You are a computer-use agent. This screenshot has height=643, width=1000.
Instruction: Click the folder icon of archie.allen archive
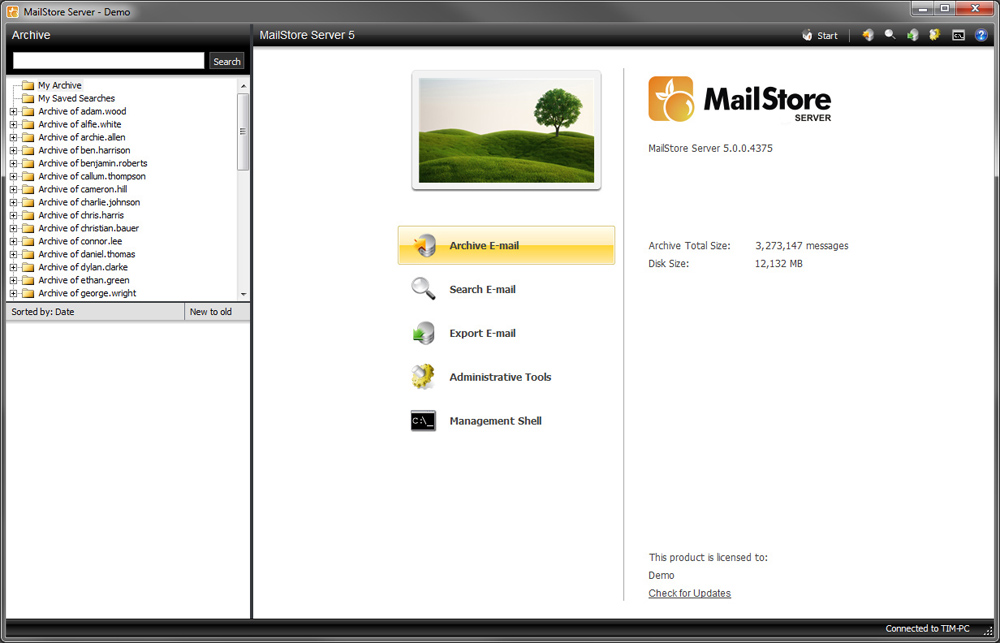pos(27,137)
